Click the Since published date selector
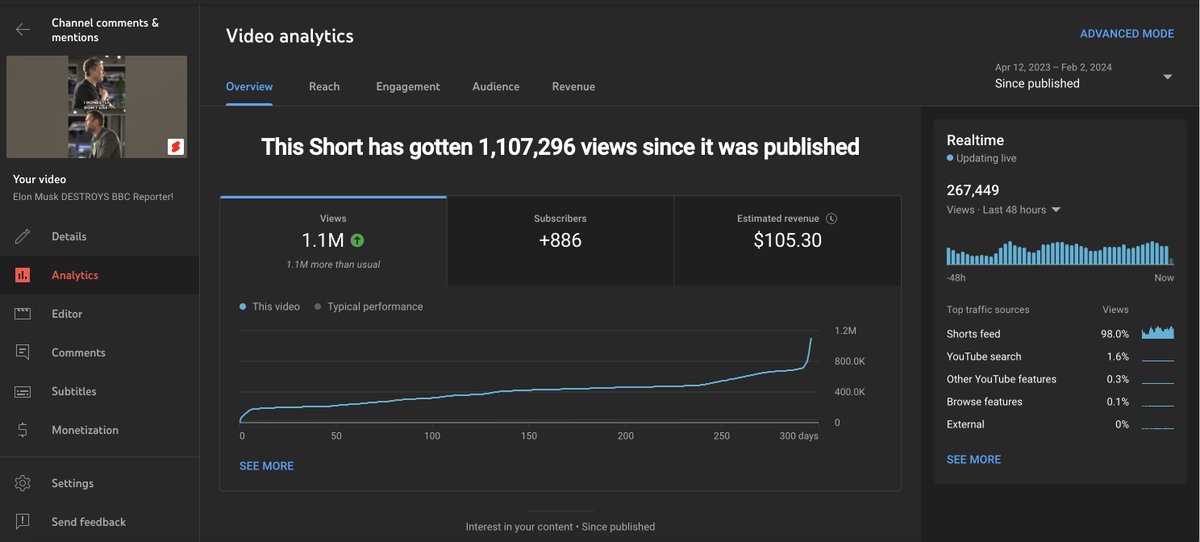The width and height of the screenshot is (1200, 542). (1084, 76)
